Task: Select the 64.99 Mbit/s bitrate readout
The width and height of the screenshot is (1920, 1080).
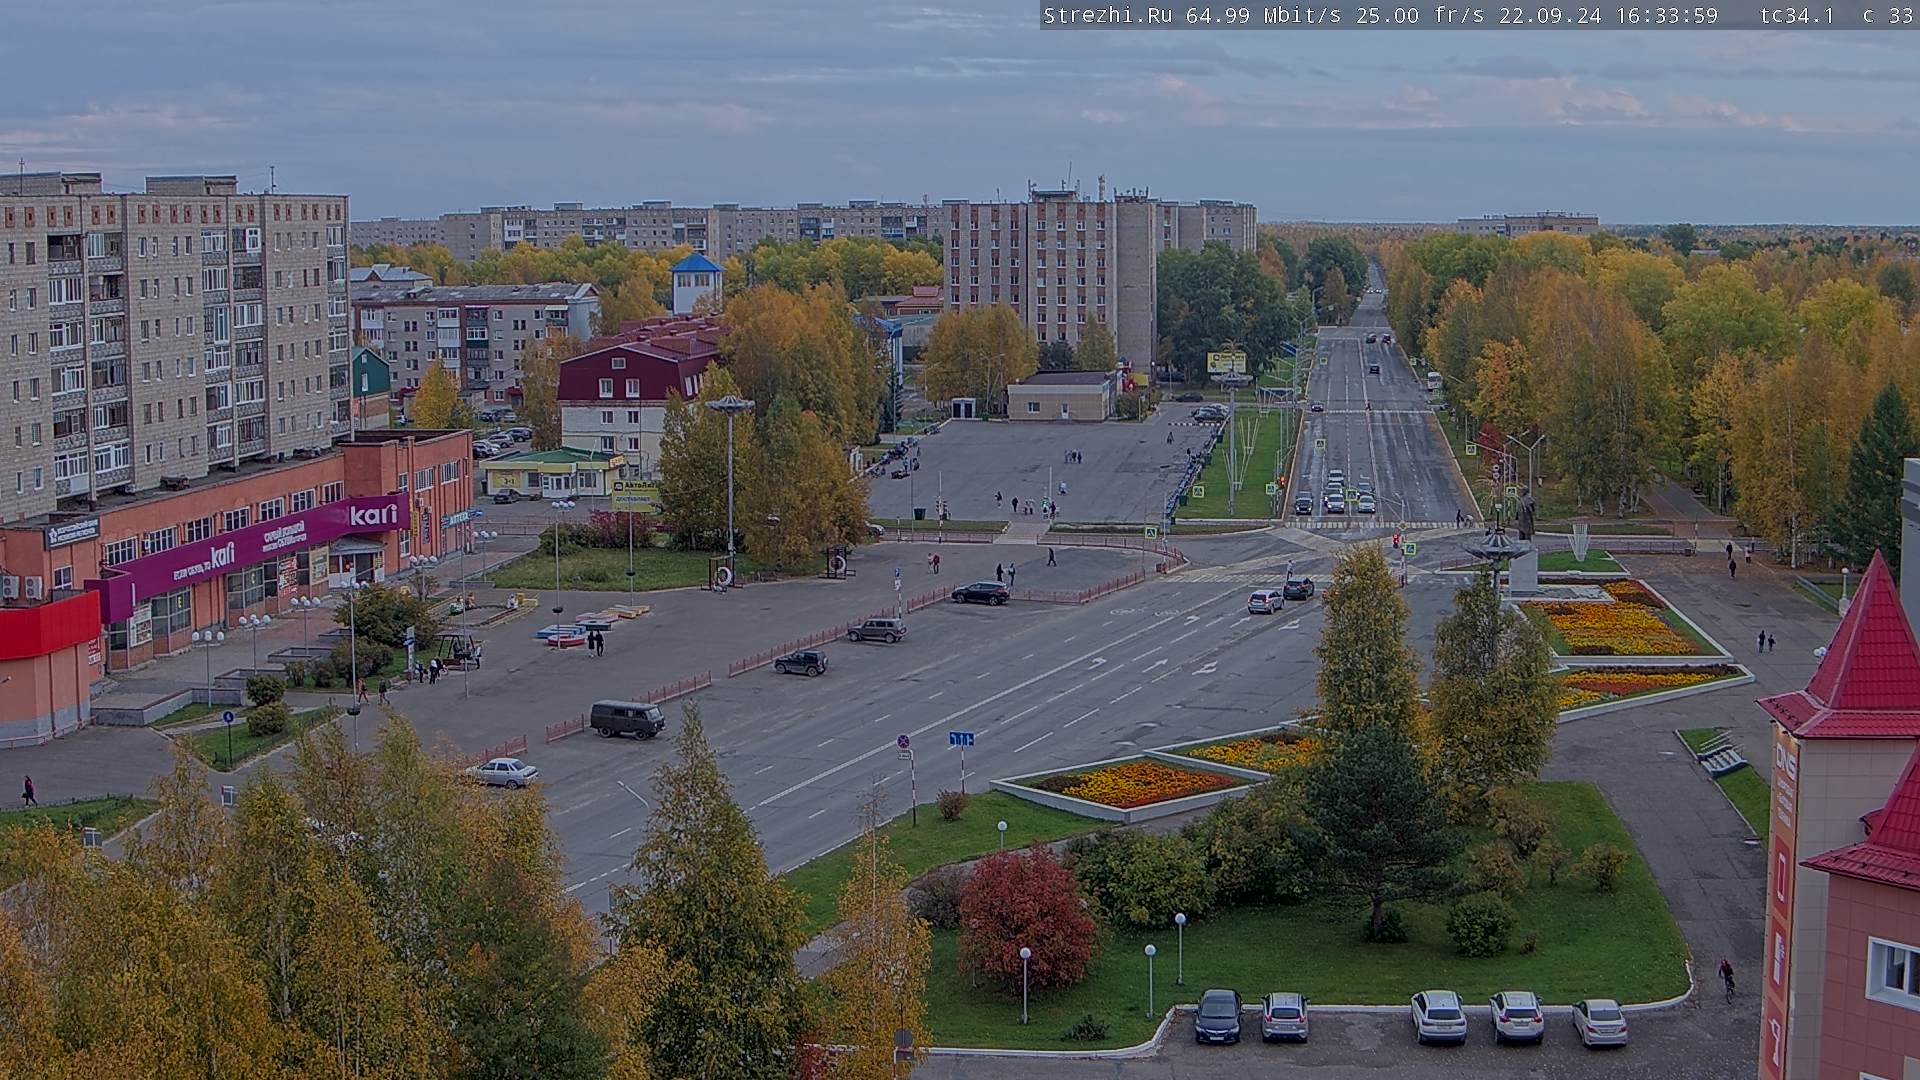Action: tap(1266, 15)
